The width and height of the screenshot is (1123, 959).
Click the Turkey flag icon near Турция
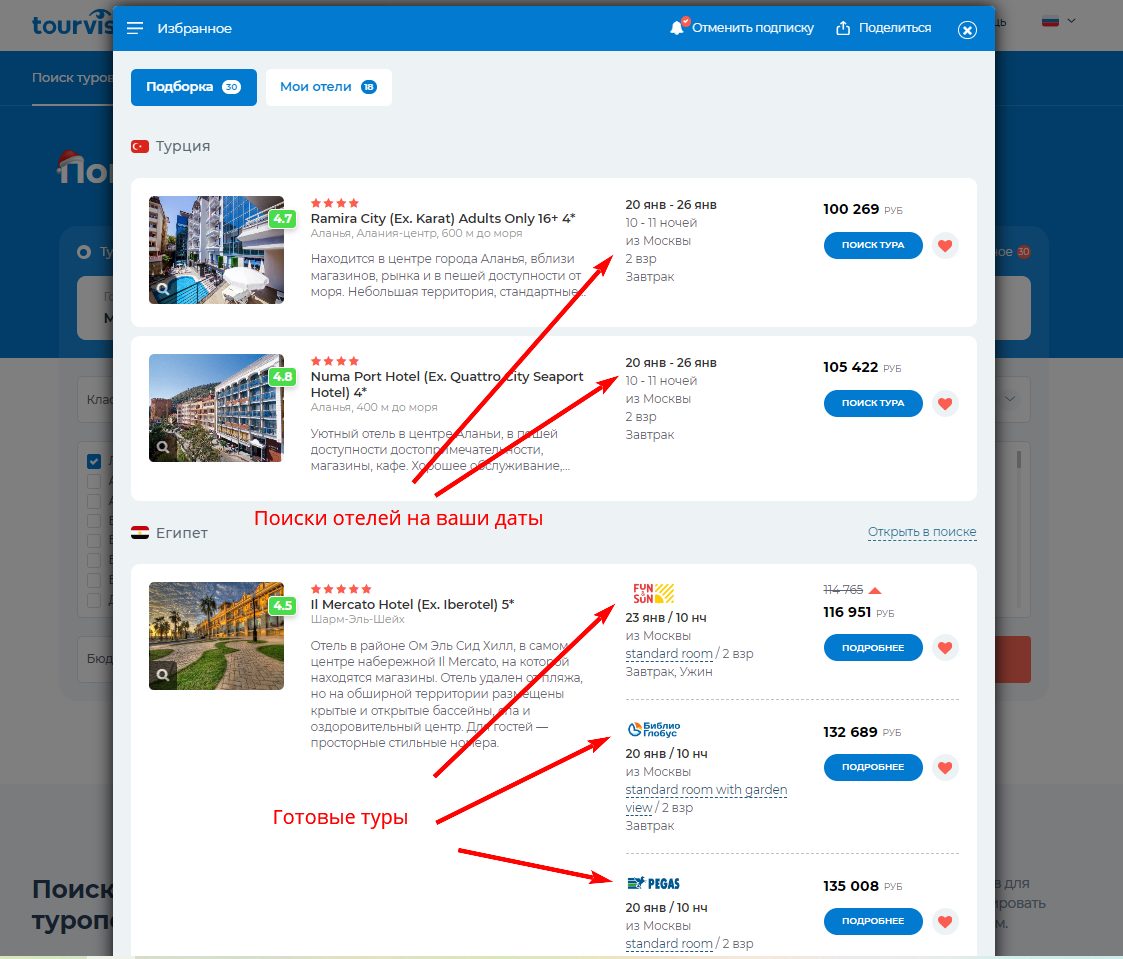point(140,146)
